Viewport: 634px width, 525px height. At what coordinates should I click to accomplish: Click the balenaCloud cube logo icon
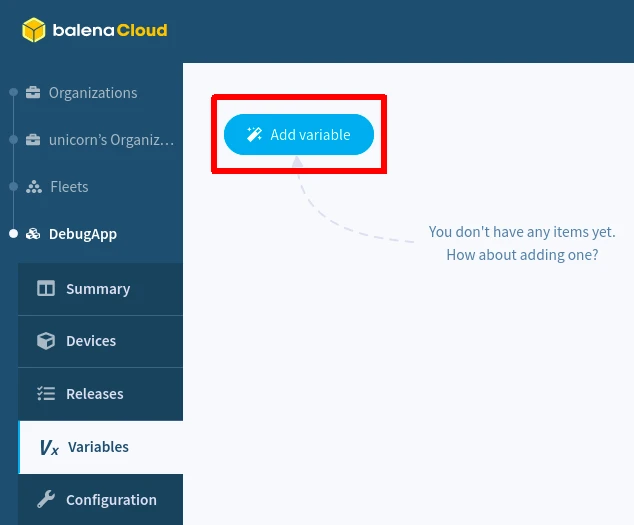tap(35, 30)
